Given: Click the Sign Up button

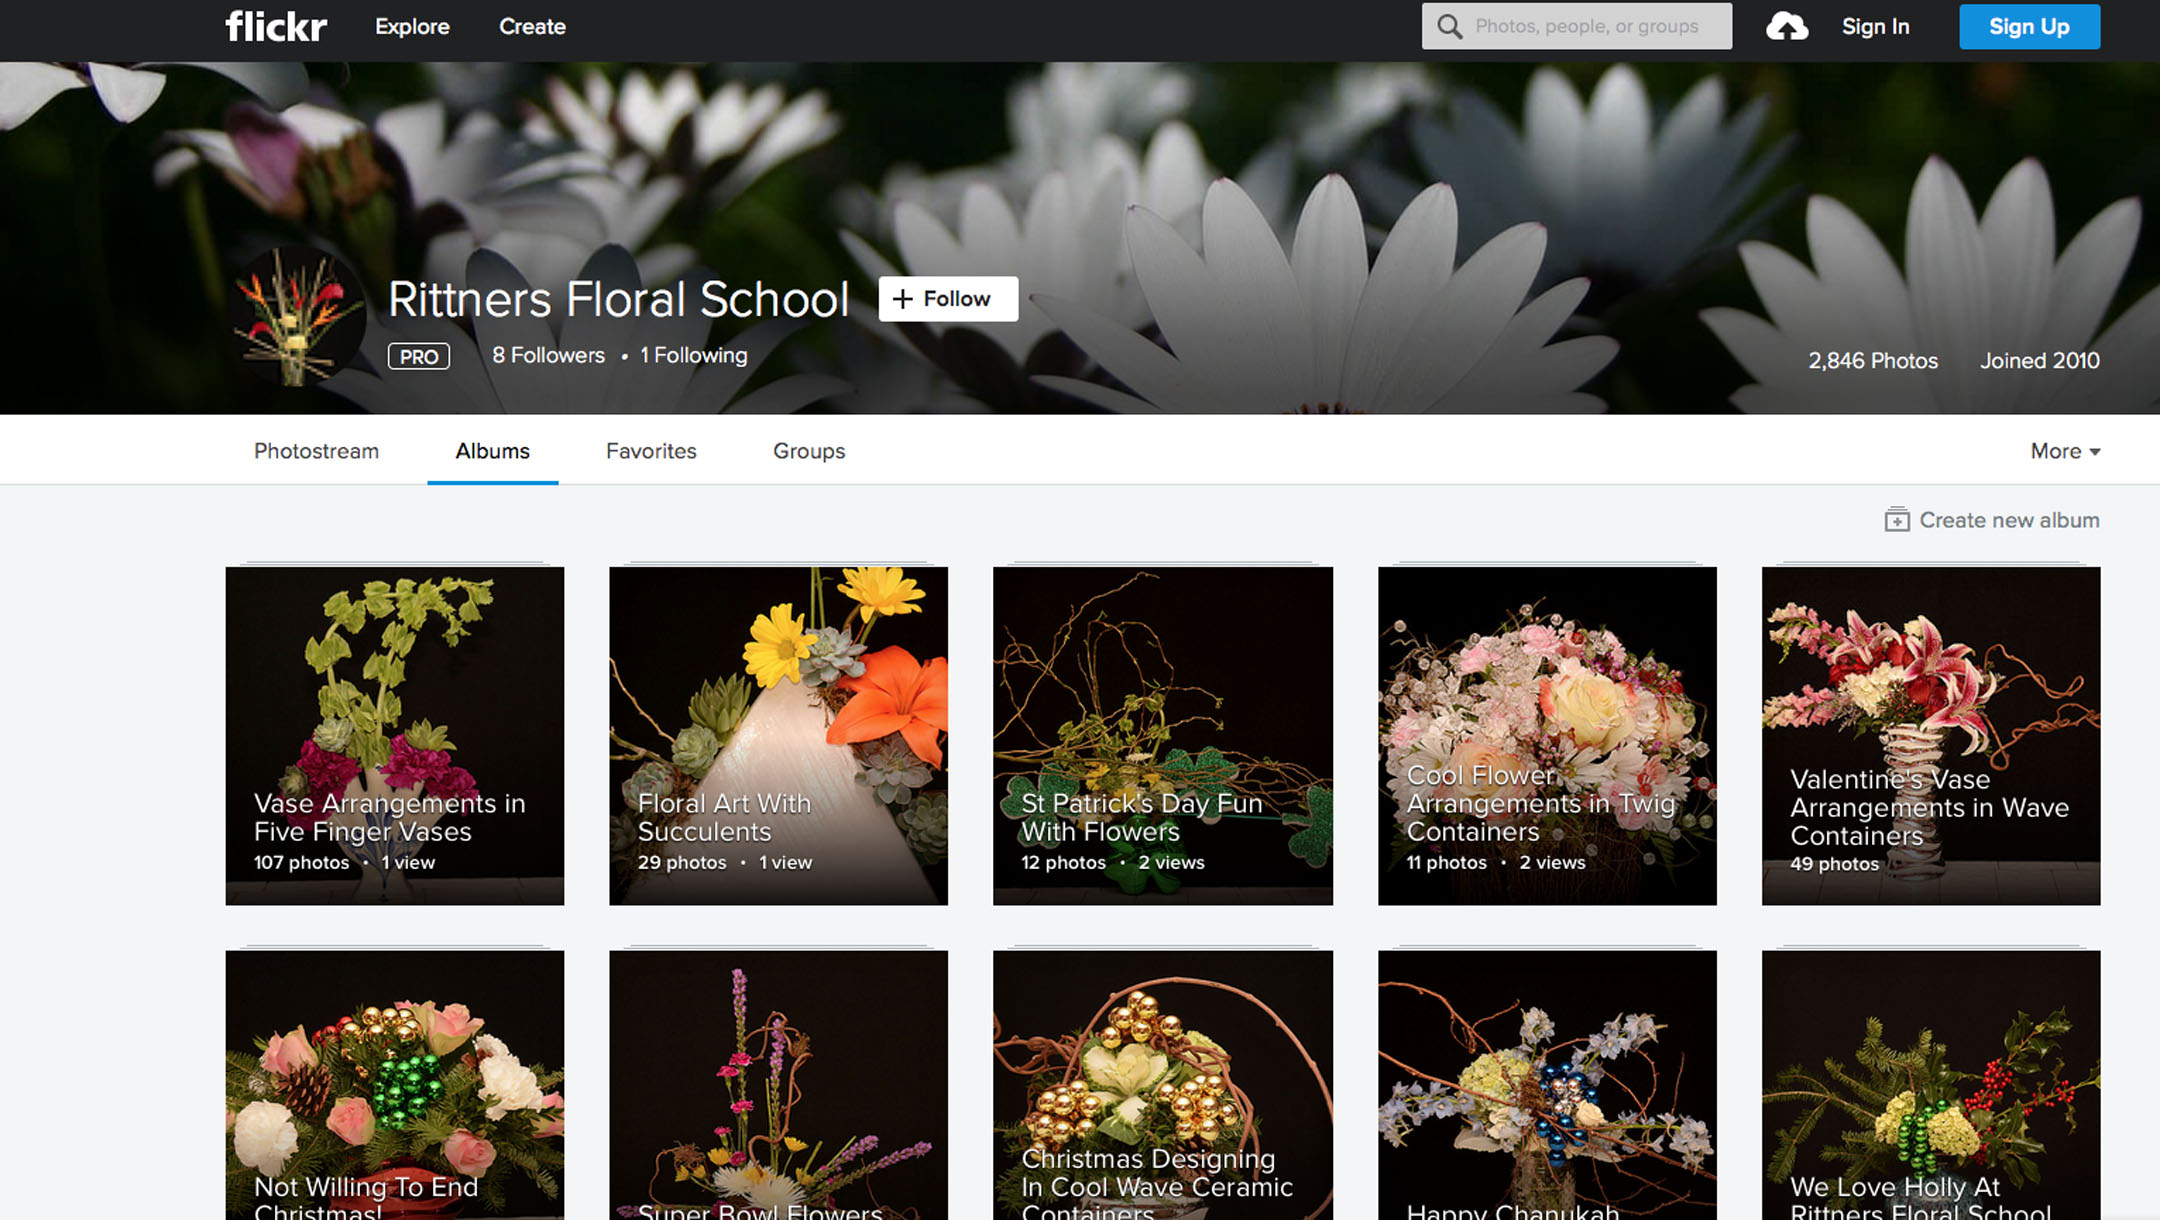Looking at the screenshot, I should pos(2029,27).
